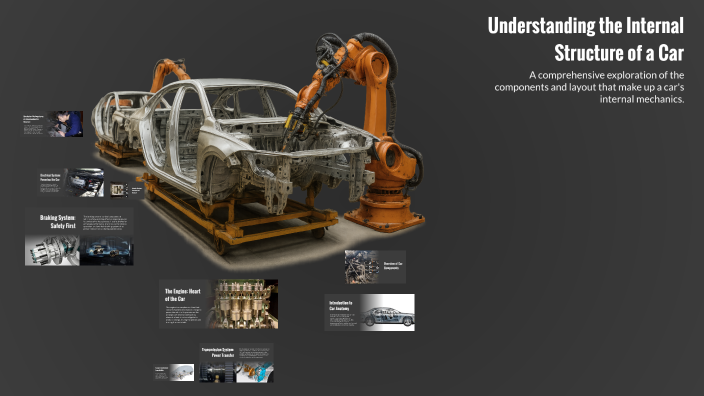704x396 pixels.
Task: Open the Braking System: Safety First slide
Action: click(x=79, y=237)
